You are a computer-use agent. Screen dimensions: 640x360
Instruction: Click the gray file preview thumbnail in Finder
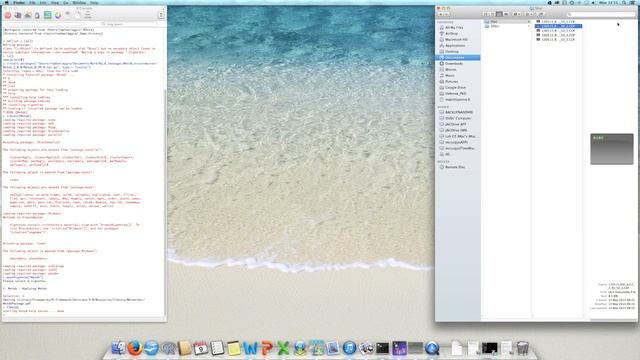point(611,149)
